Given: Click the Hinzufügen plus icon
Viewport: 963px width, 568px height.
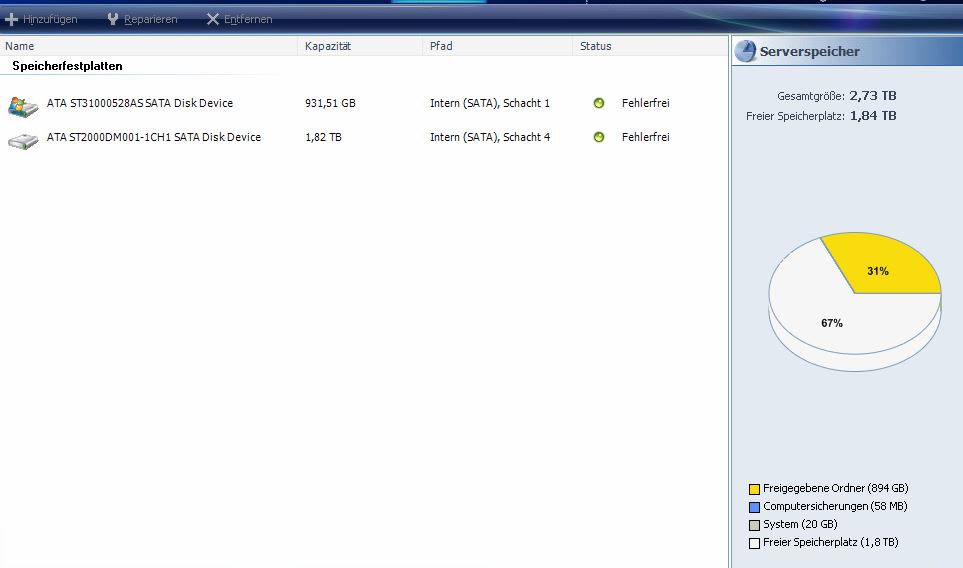Looking at the screenshot, I should click(12, 19).
